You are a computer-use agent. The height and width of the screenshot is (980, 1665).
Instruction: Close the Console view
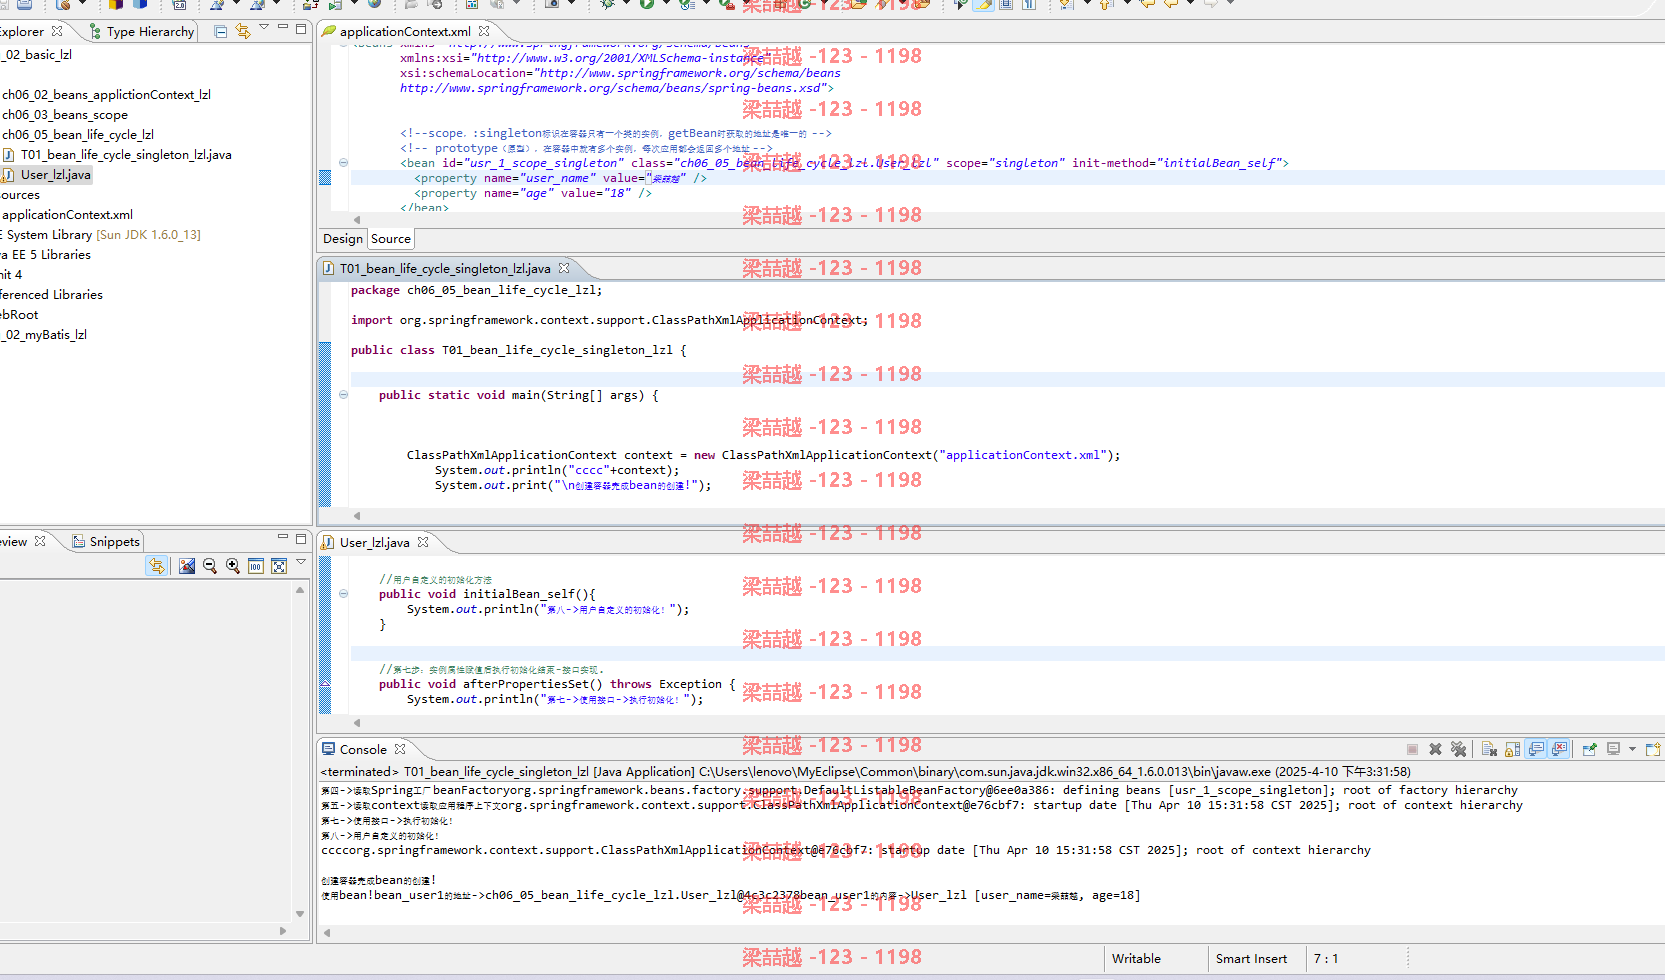pos(400,749)
